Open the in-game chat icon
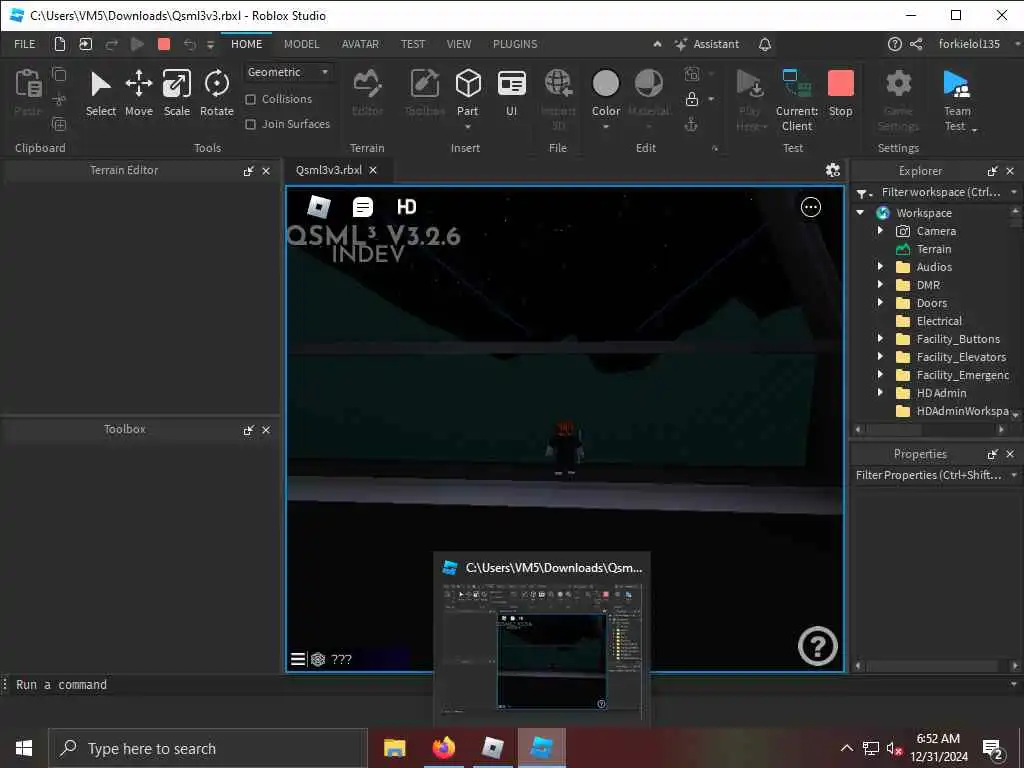Image resolution: width=1024 pixels, height=768 pixels. (362, 207)
